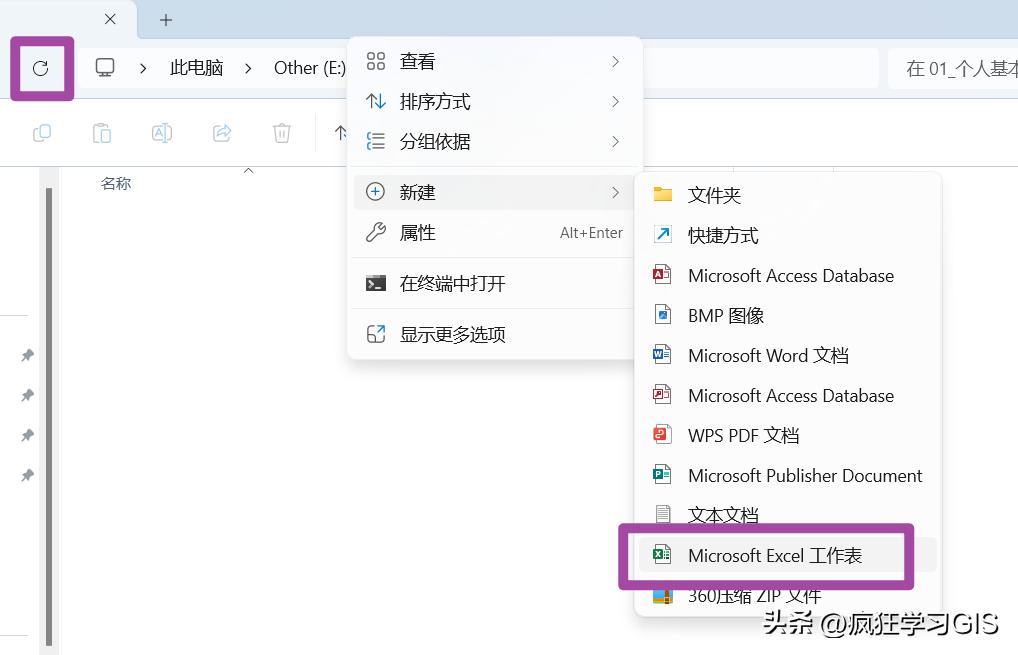Click the share icon in the toolbar
The width and height of the screenshot is (1018, 655).
[x=222, y=133]
